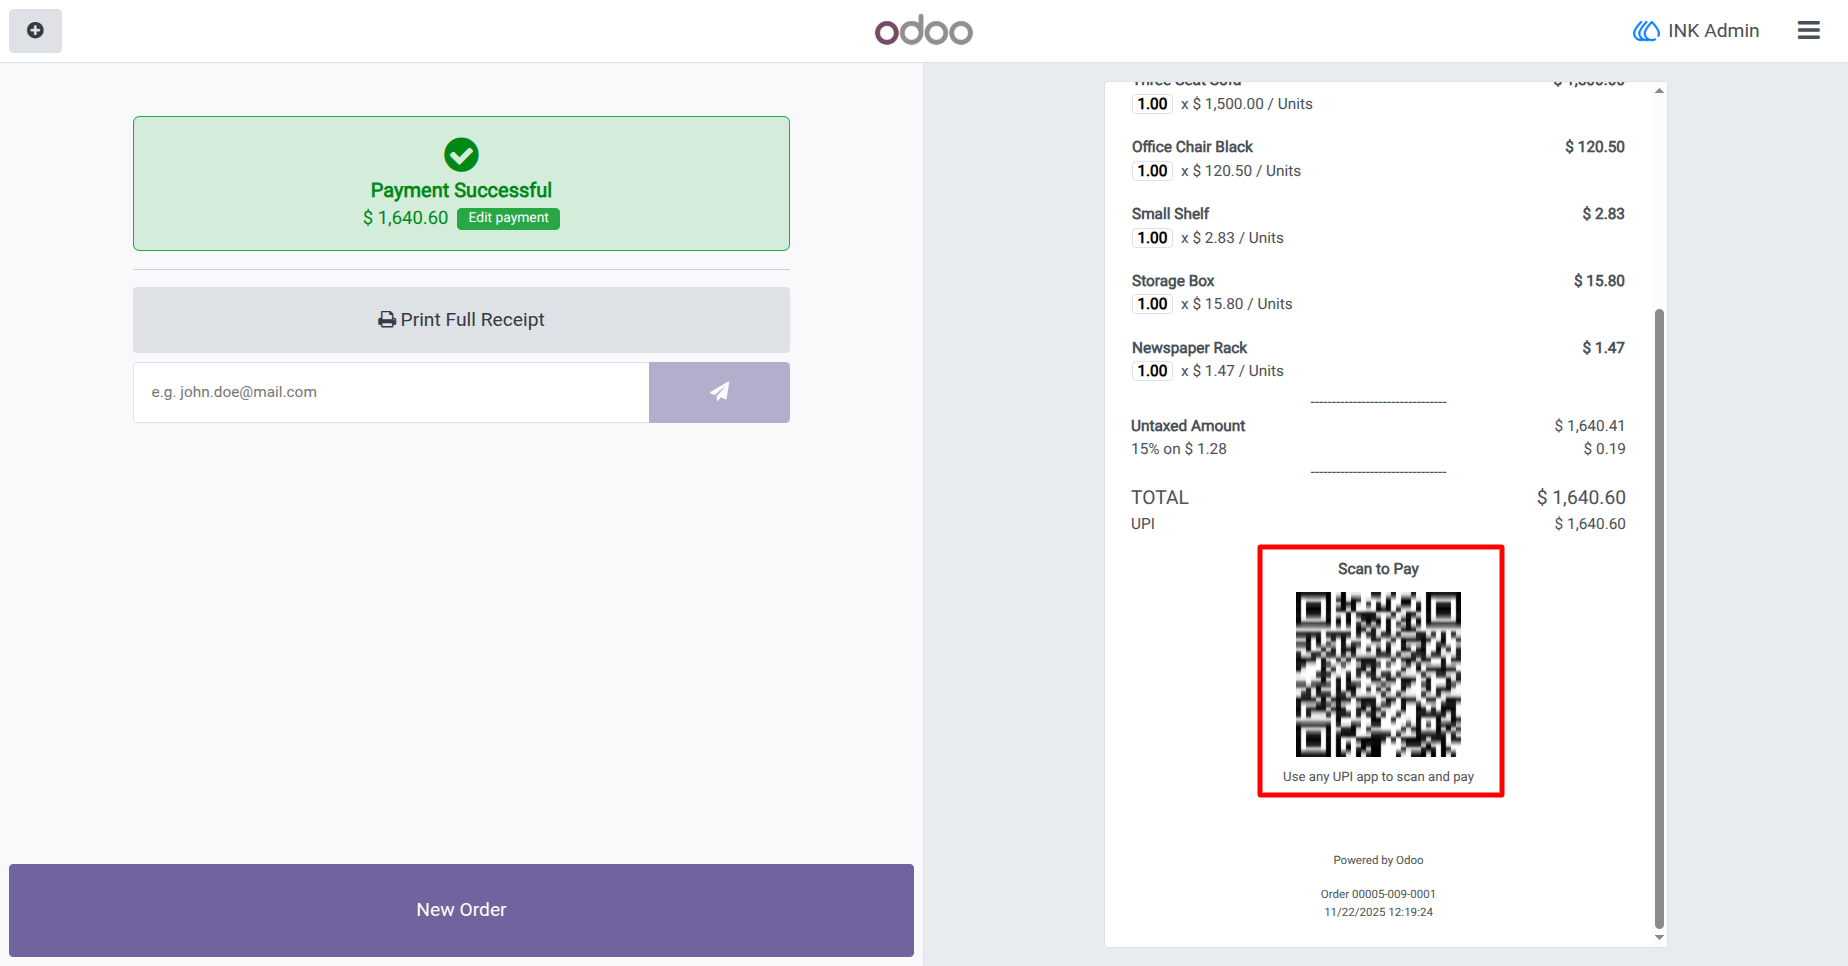
Task: Start a New Order
Action: [461, 910]
